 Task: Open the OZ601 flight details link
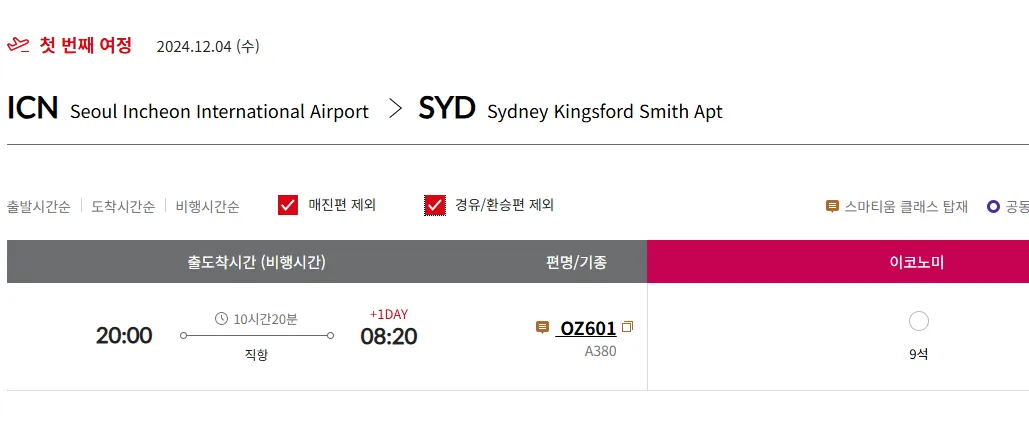(588, 328)
